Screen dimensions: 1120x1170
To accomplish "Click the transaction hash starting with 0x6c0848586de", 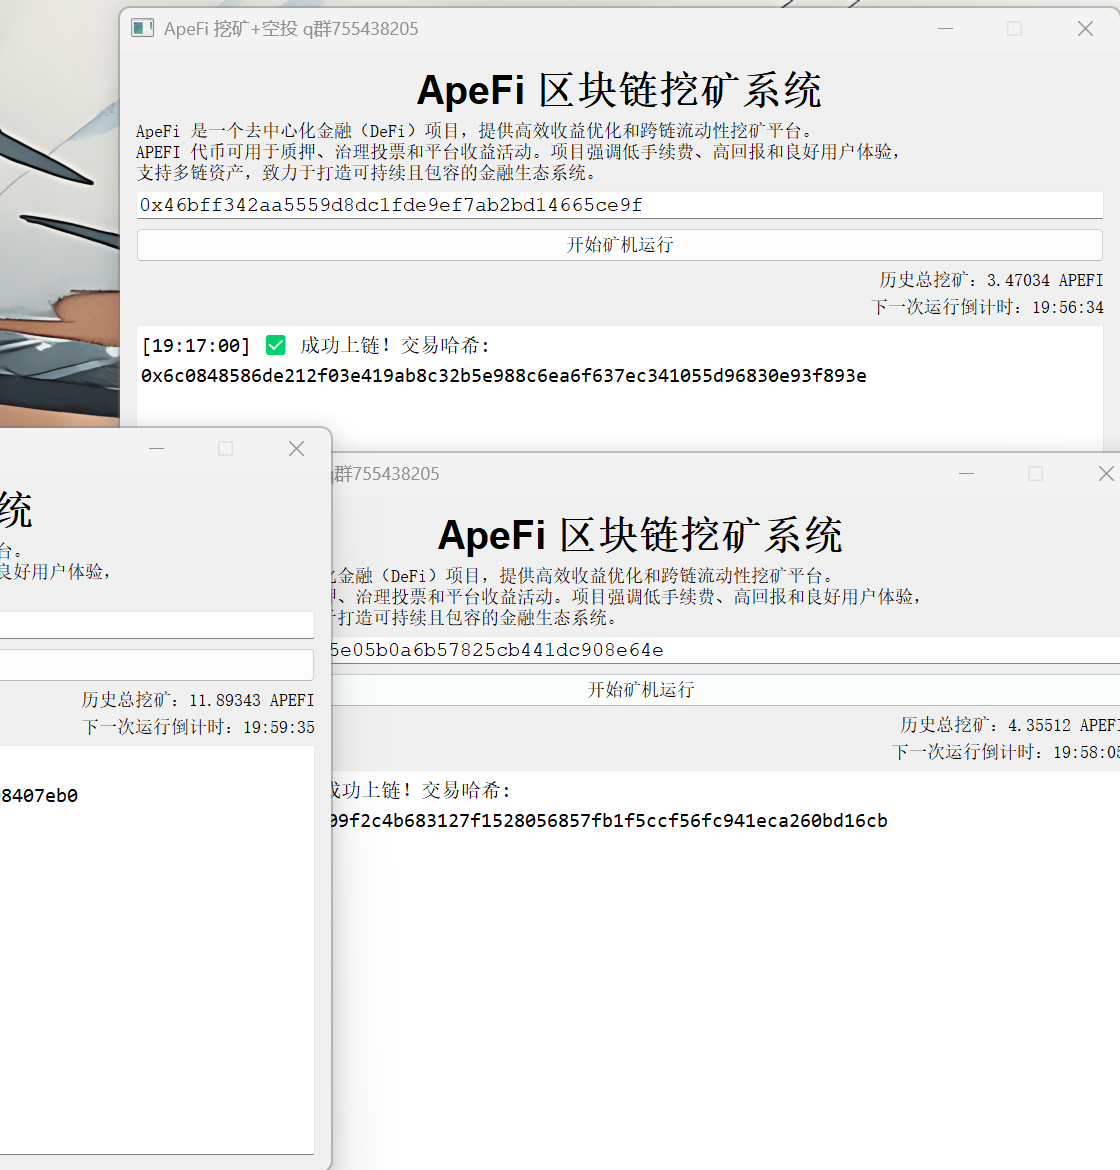I will point(504,376).
